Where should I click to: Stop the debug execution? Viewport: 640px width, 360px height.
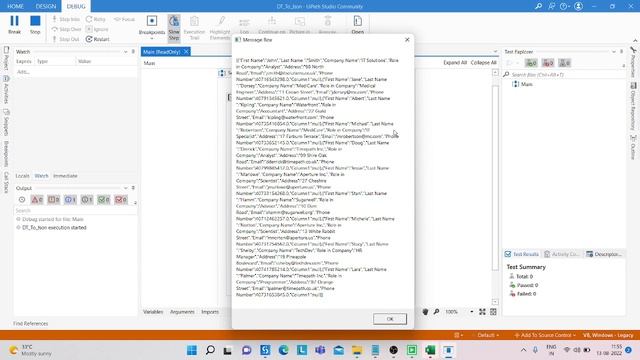pos(35,24)
